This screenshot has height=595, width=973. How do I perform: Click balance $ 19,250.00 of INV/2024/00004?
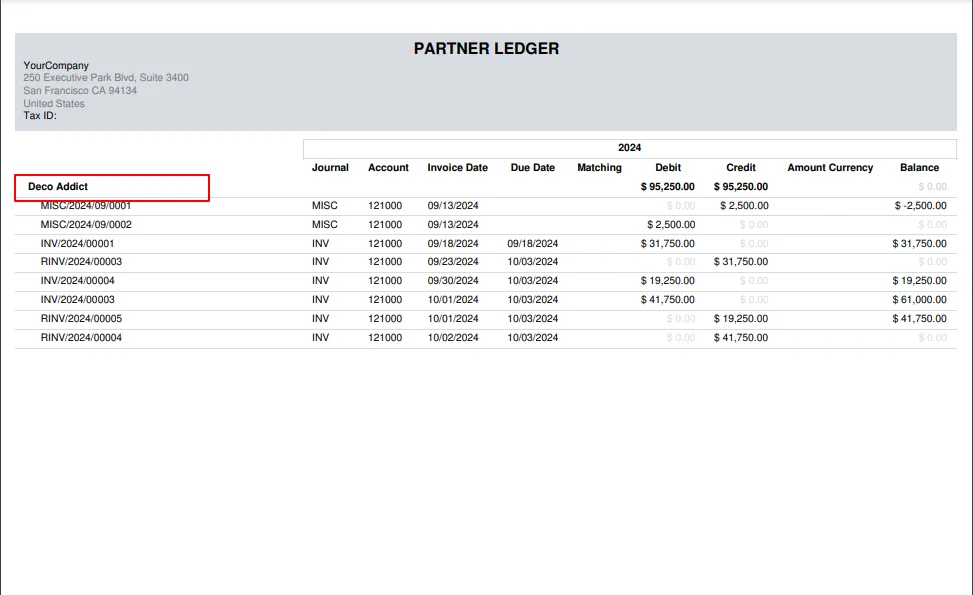(x=920, y=280)
